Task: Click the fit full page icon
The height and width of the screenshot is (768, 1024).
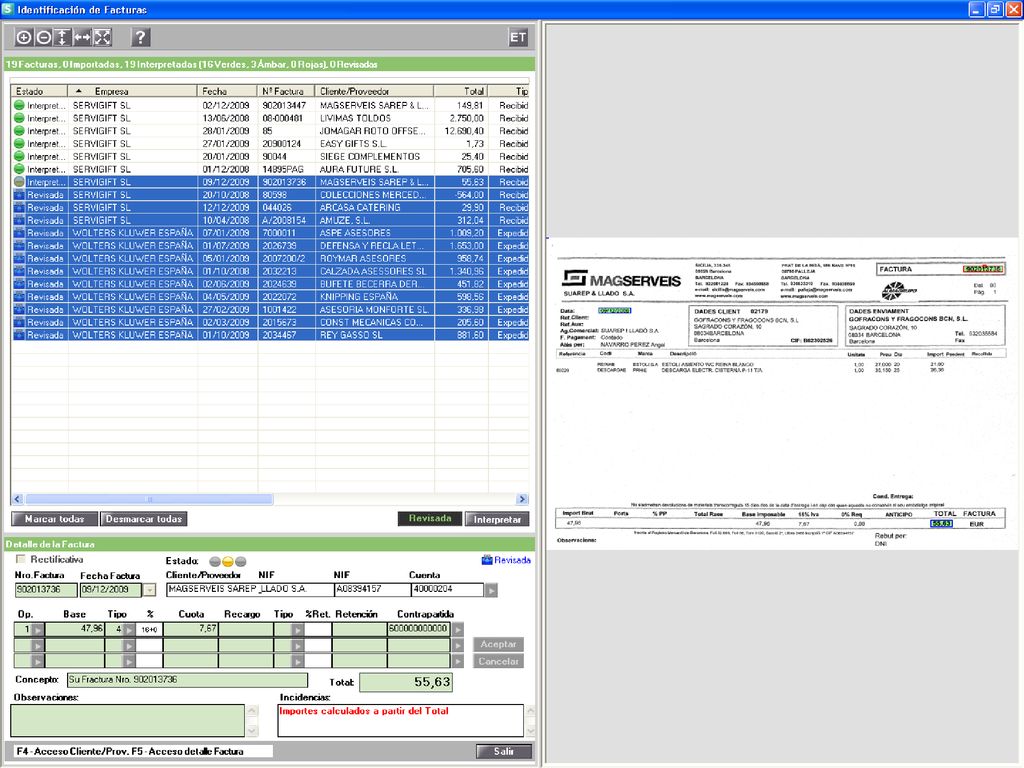Action: tap(103, 37)
